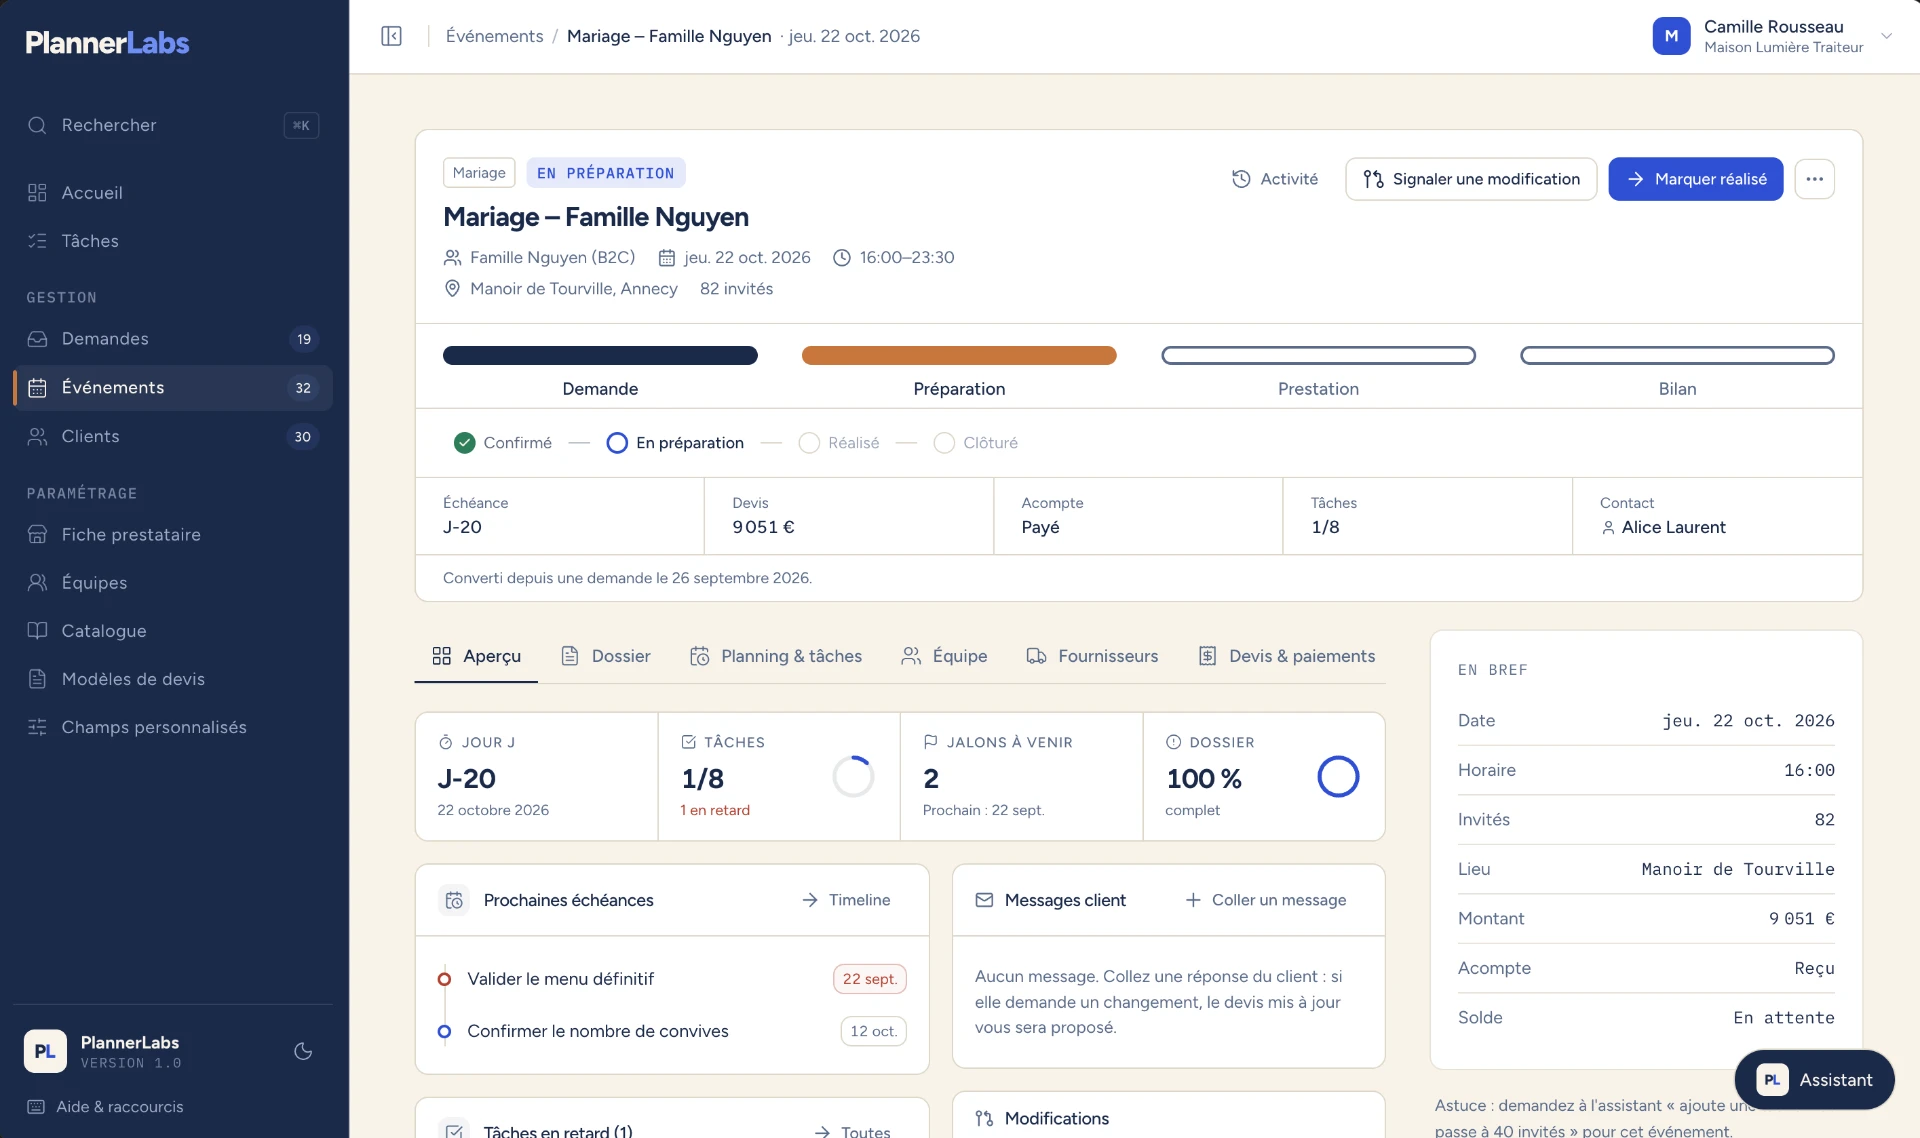
Task: Click the dossier 100 % progress ring
Action: (1338, 777)
